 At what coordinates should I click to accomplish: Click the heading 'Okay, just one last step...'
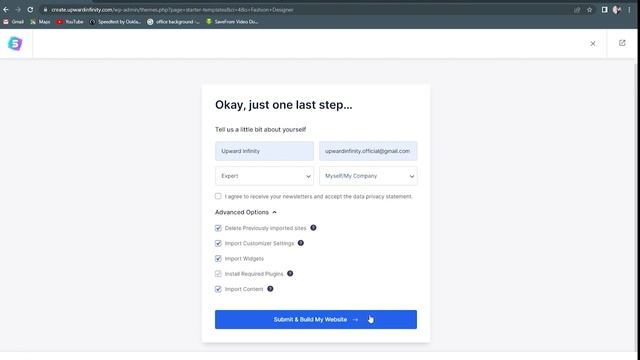click(x=284, y=105)
